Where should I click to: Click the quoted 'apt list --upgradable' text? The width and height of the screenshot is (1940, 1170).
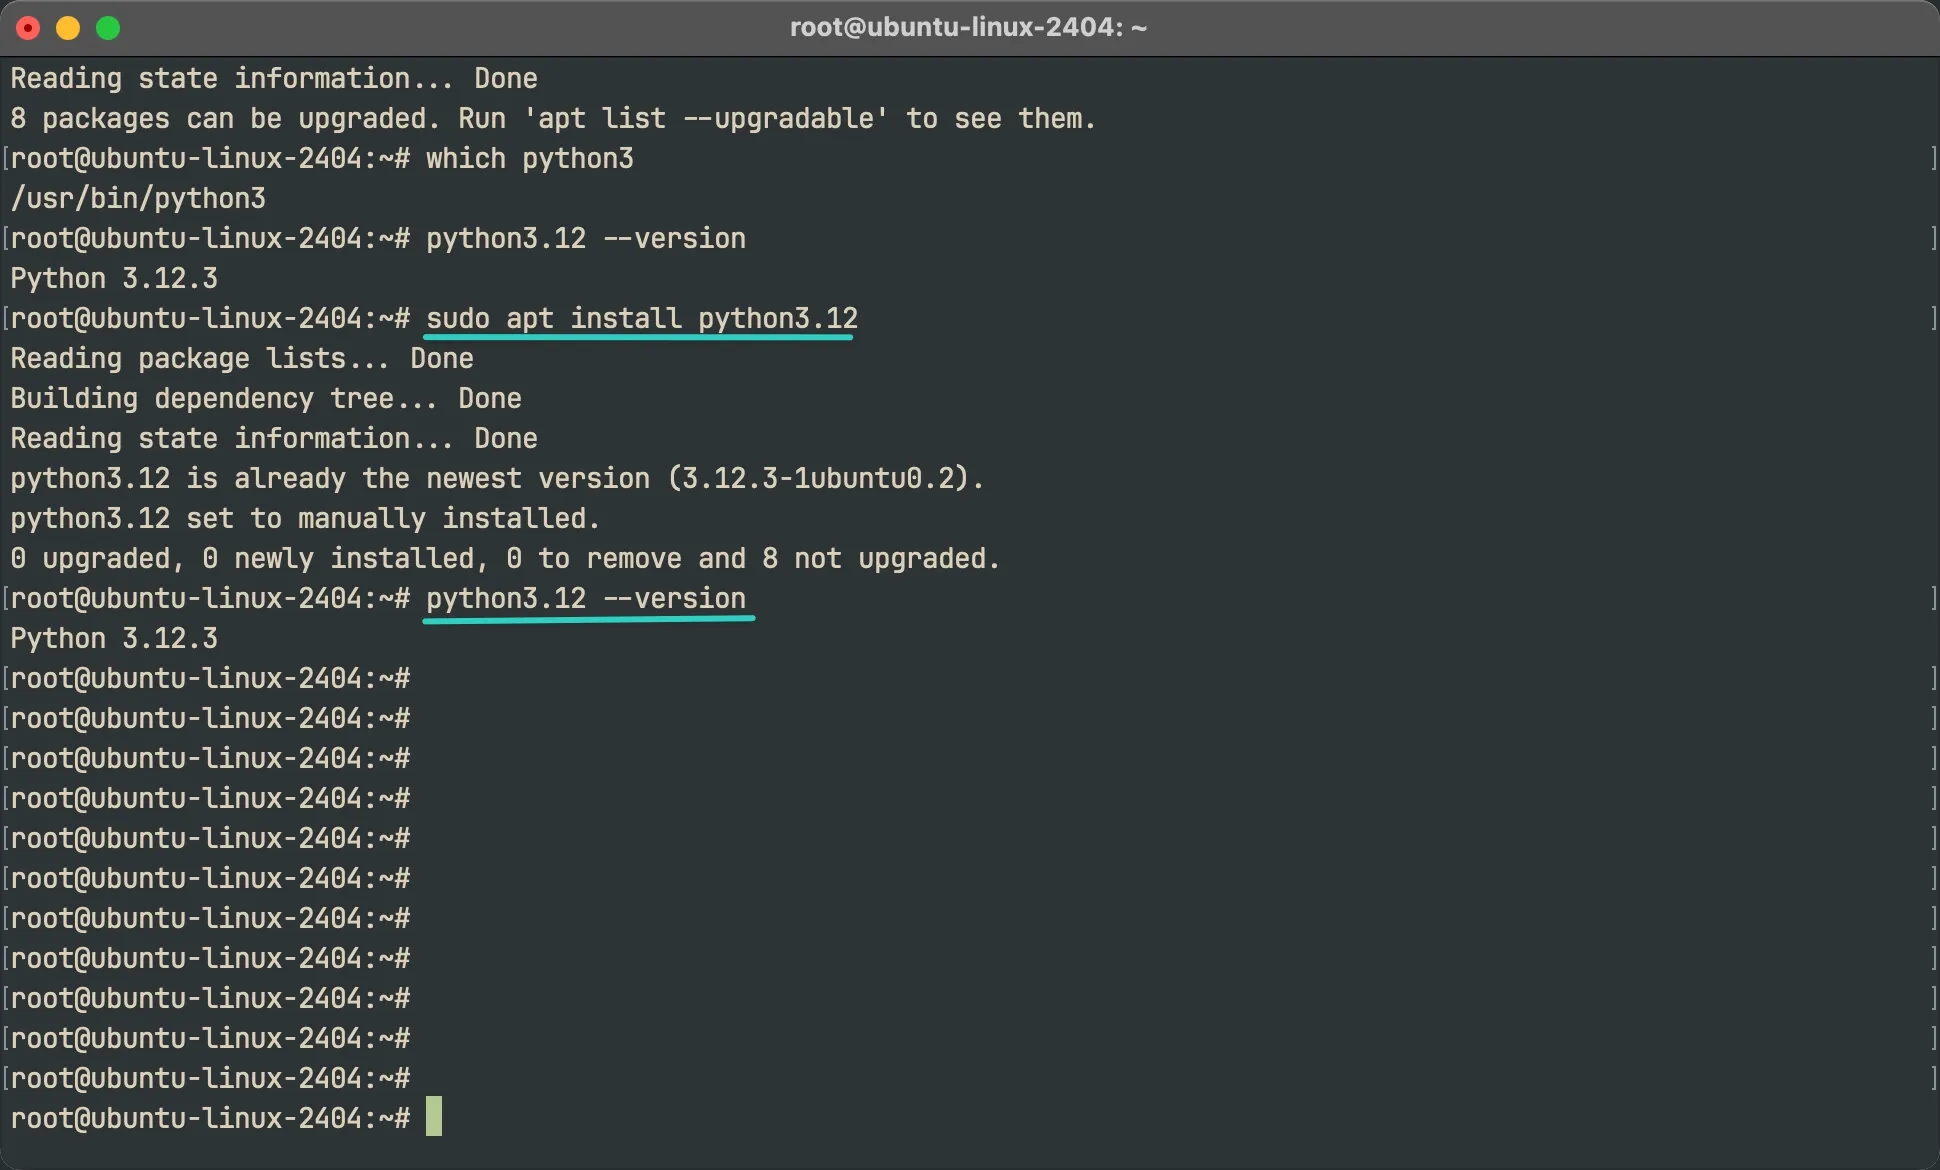tap(706, 118)
